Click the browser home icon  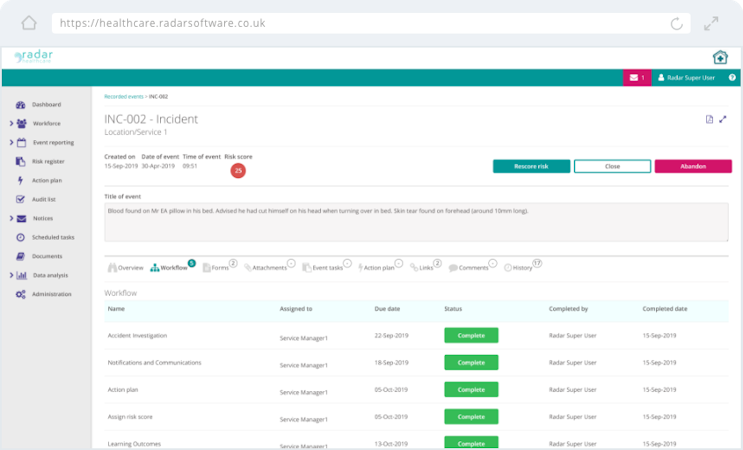pos(29,23)
